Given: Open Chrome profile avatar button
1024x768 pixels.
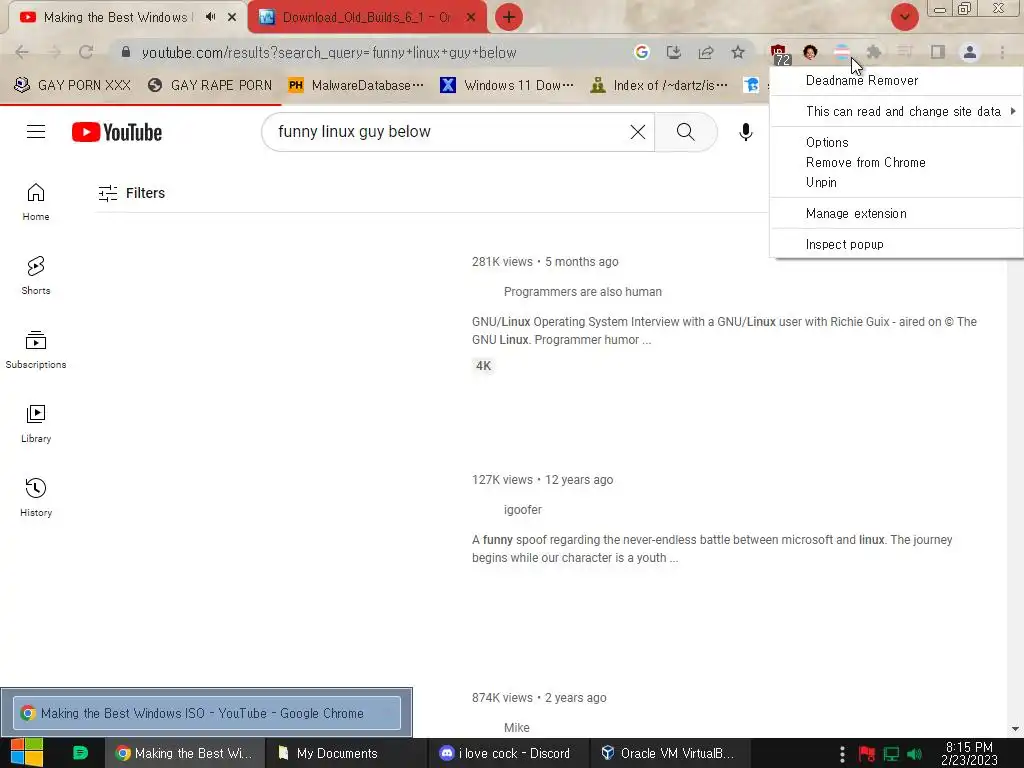Looking at the screenshot, I should [x=970, y=52].
